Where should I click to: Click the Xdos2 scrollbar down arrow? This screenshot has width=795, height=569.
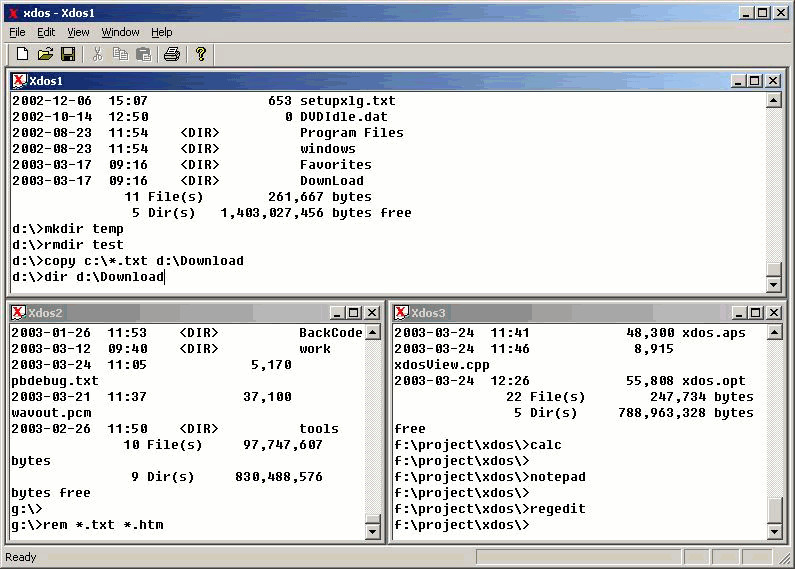[x=373, y=531]
